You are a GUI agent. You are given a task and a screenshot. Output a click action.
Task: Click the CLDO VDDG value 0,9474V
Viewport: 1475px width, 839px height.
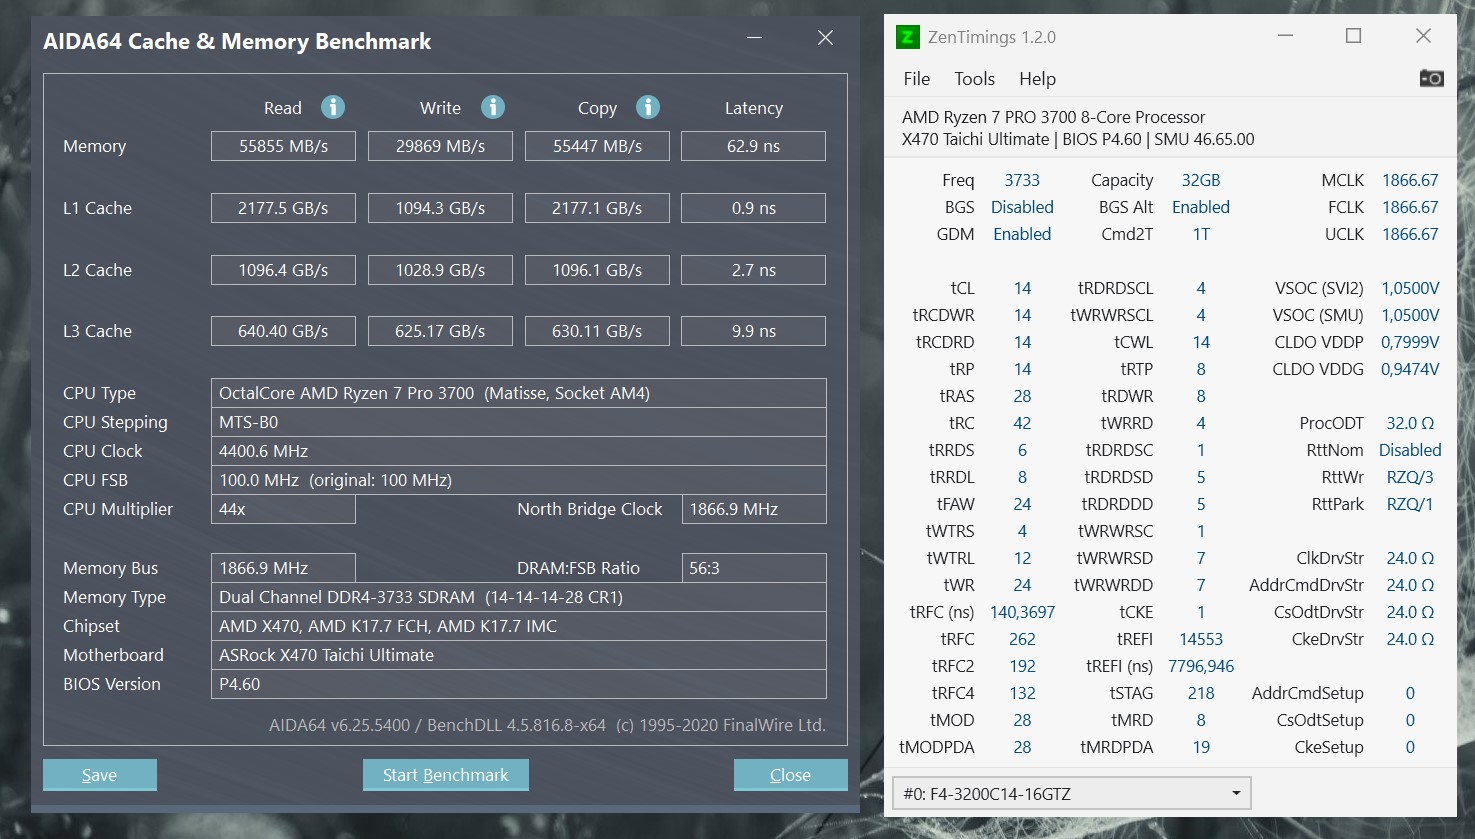tap(1410, 369)
